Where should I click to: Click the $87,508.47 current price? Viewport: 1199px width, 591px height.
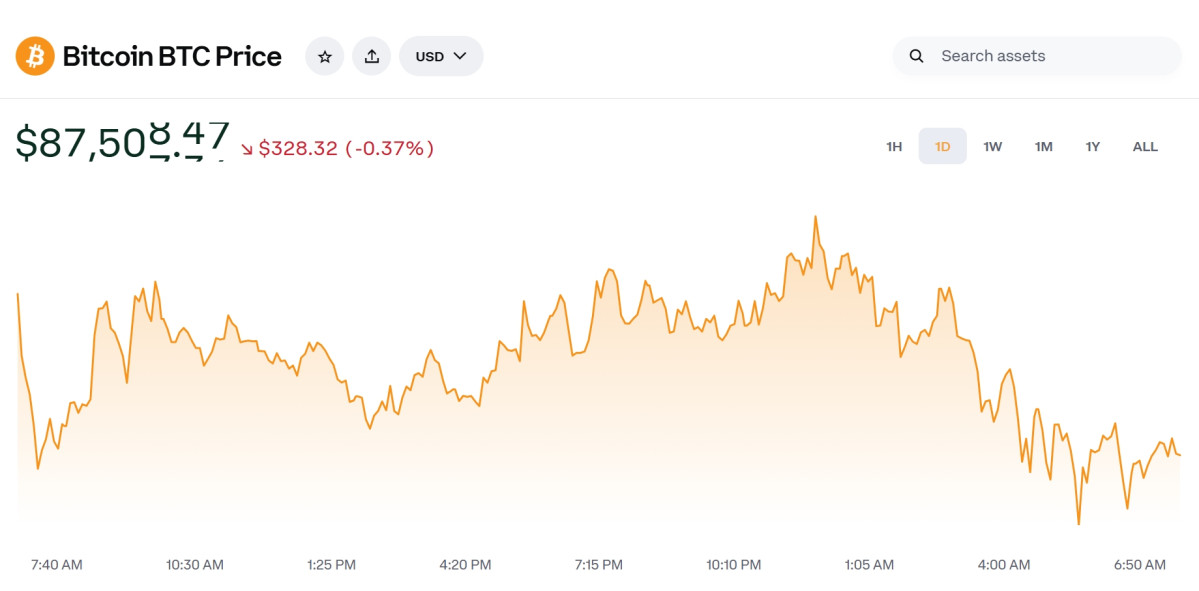point(122,143)
